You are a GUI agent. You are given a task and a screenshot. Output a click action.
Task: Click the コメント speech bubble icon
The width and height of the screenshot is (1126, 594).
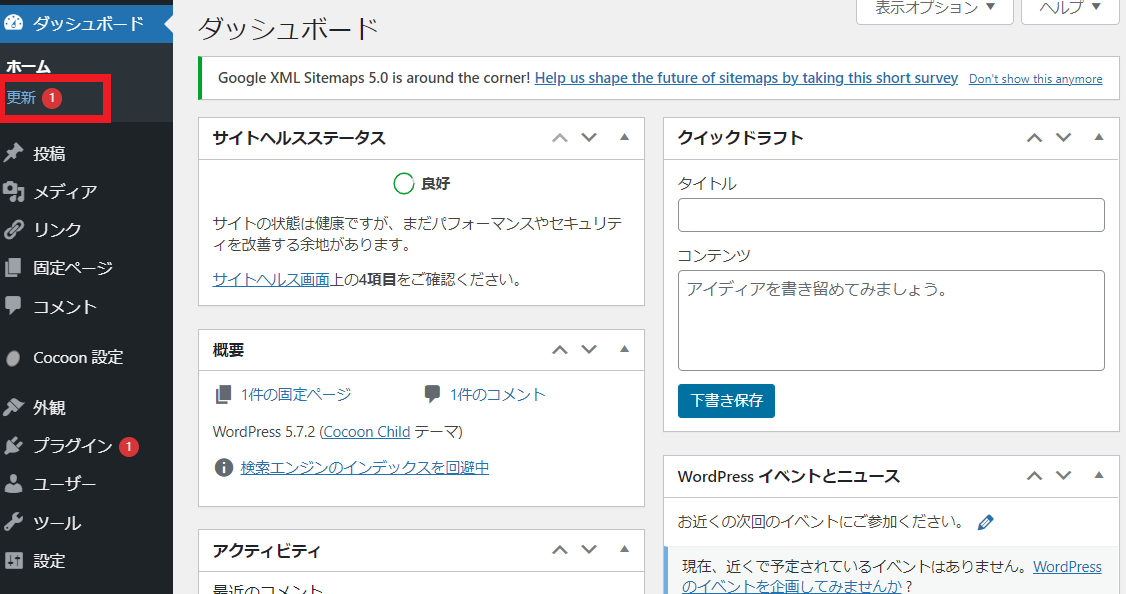tap(14, 306)
